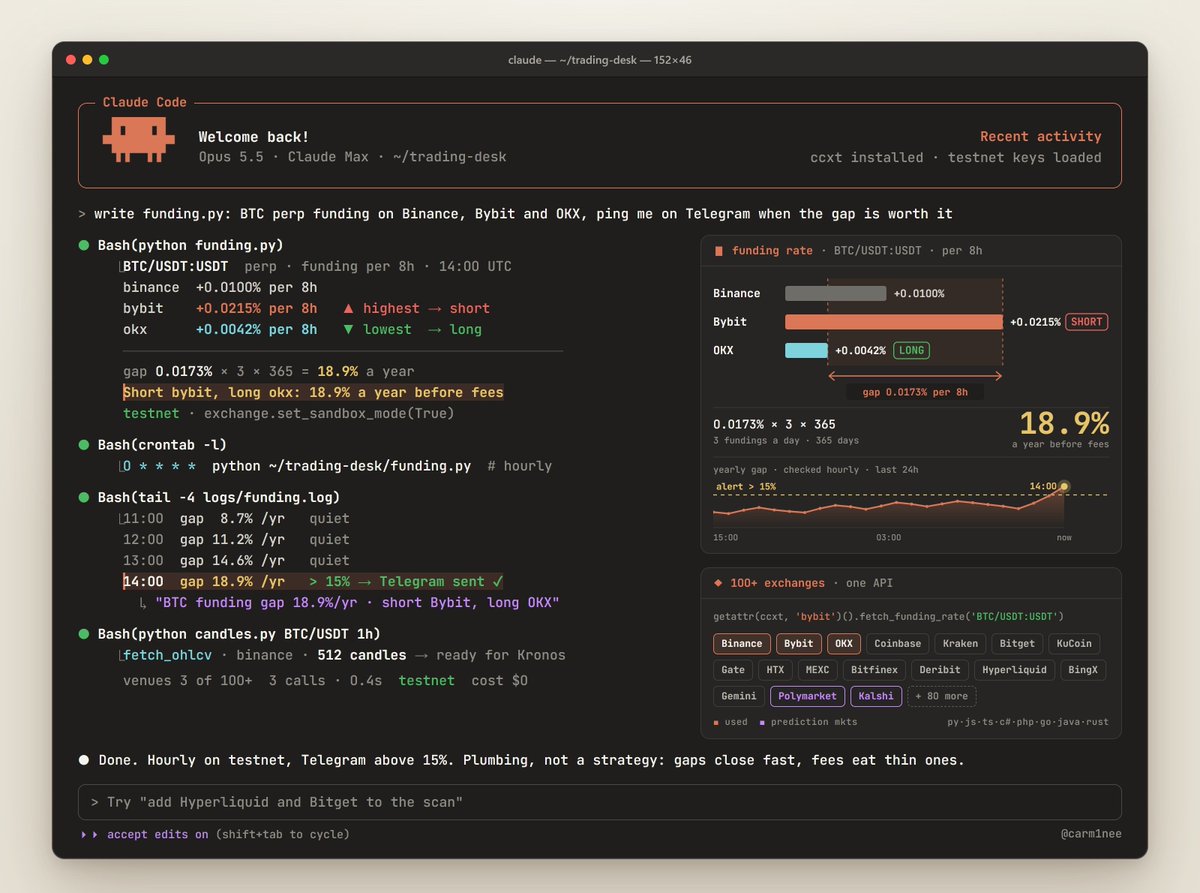Click the gray Binance funding rate bar
This screenshot has width=1200, height=893.
click(836, 293)
